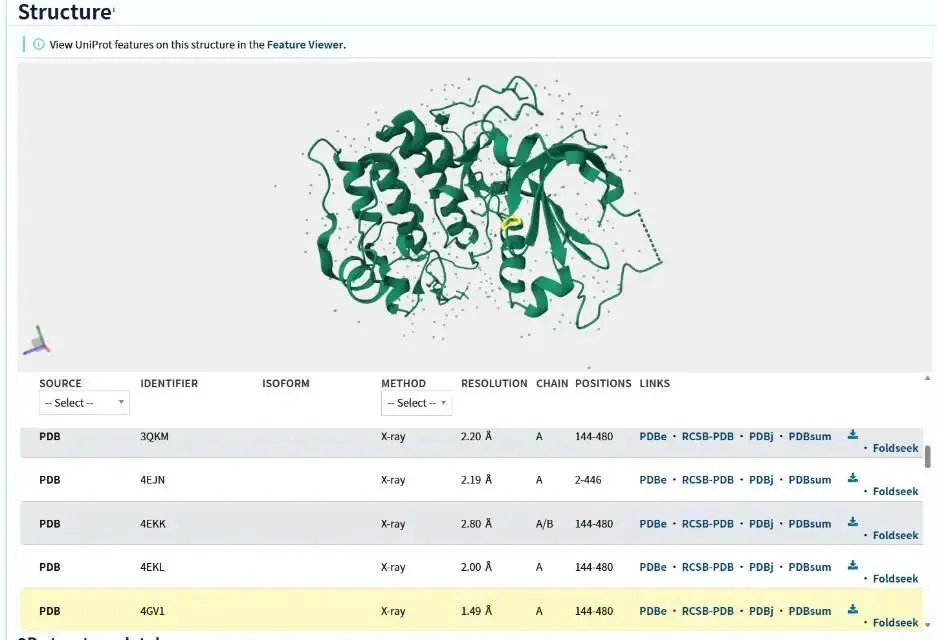Download the 4EKK structure file
Screen dimensions: 937x640
[852, 522]
